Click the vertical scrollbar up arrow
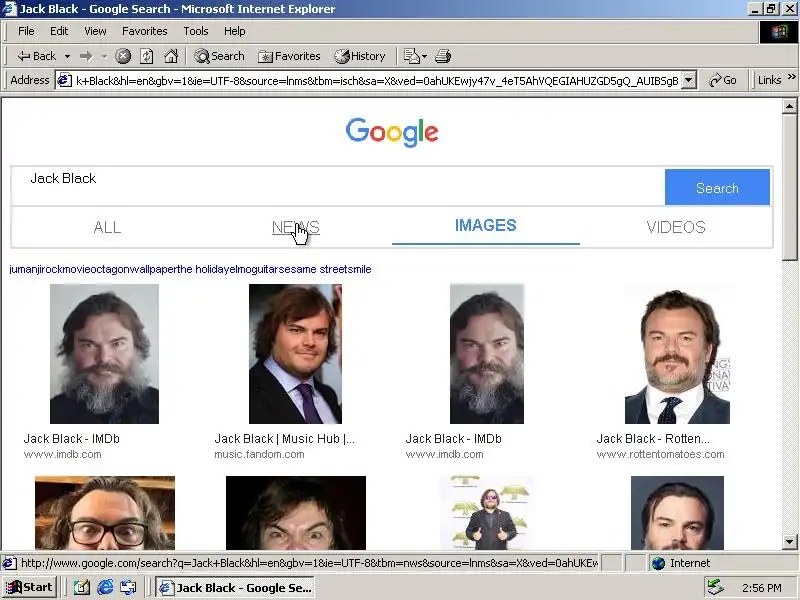 pyautogui.click(x=789, y=106)
